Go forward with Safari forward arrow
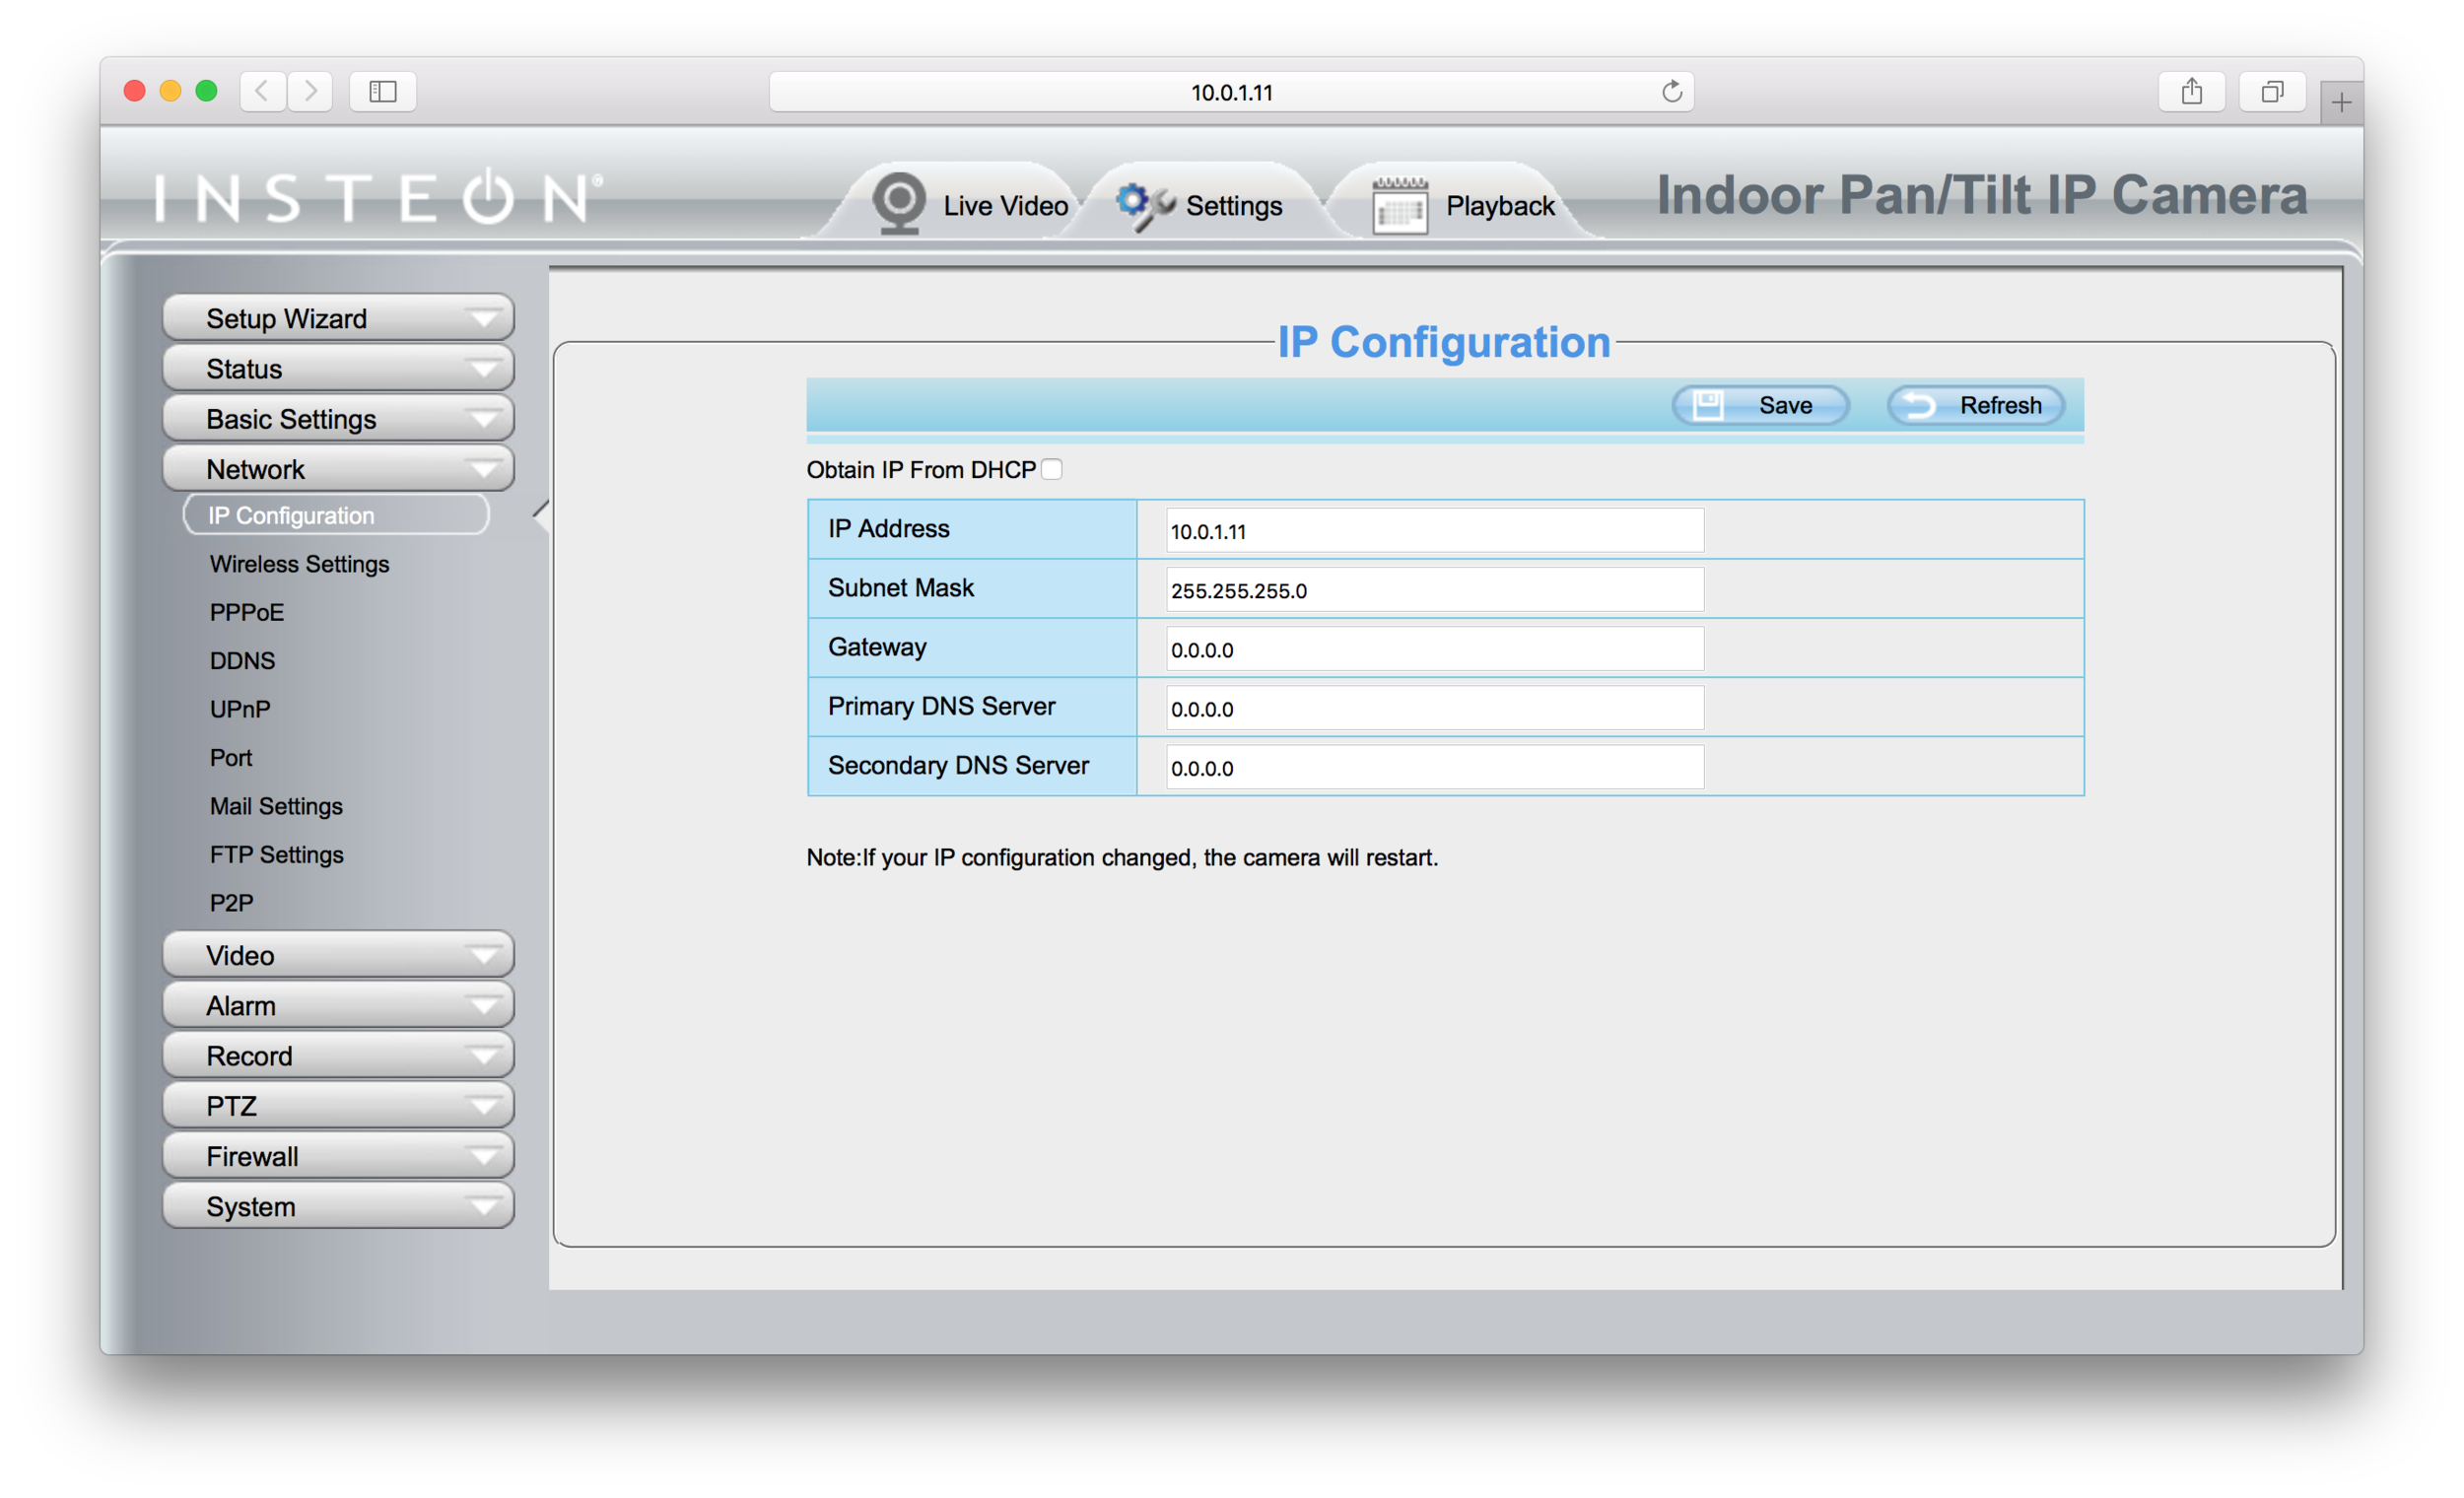The height and width of the screenshot is (1498, 2464). (310, 91)
